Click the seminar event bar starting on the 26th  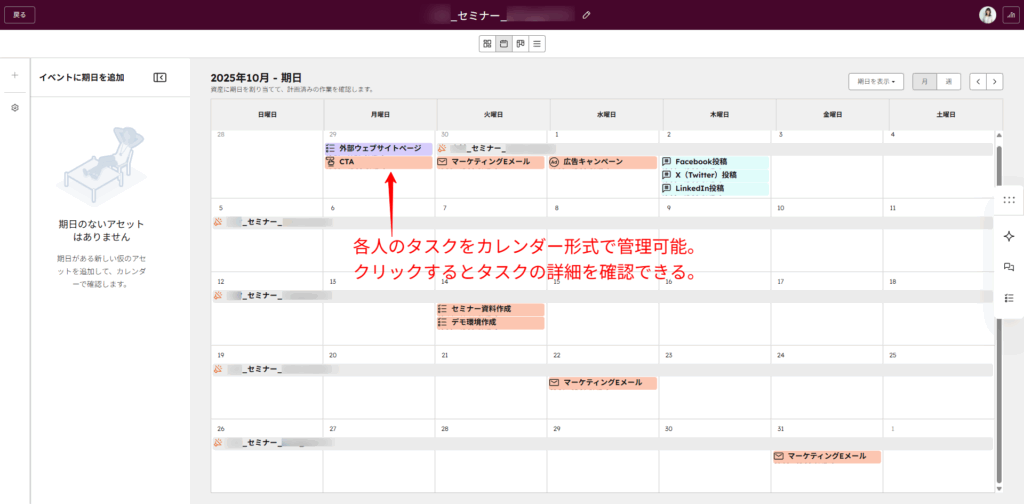pyautogui.click(x=603, y=443)
